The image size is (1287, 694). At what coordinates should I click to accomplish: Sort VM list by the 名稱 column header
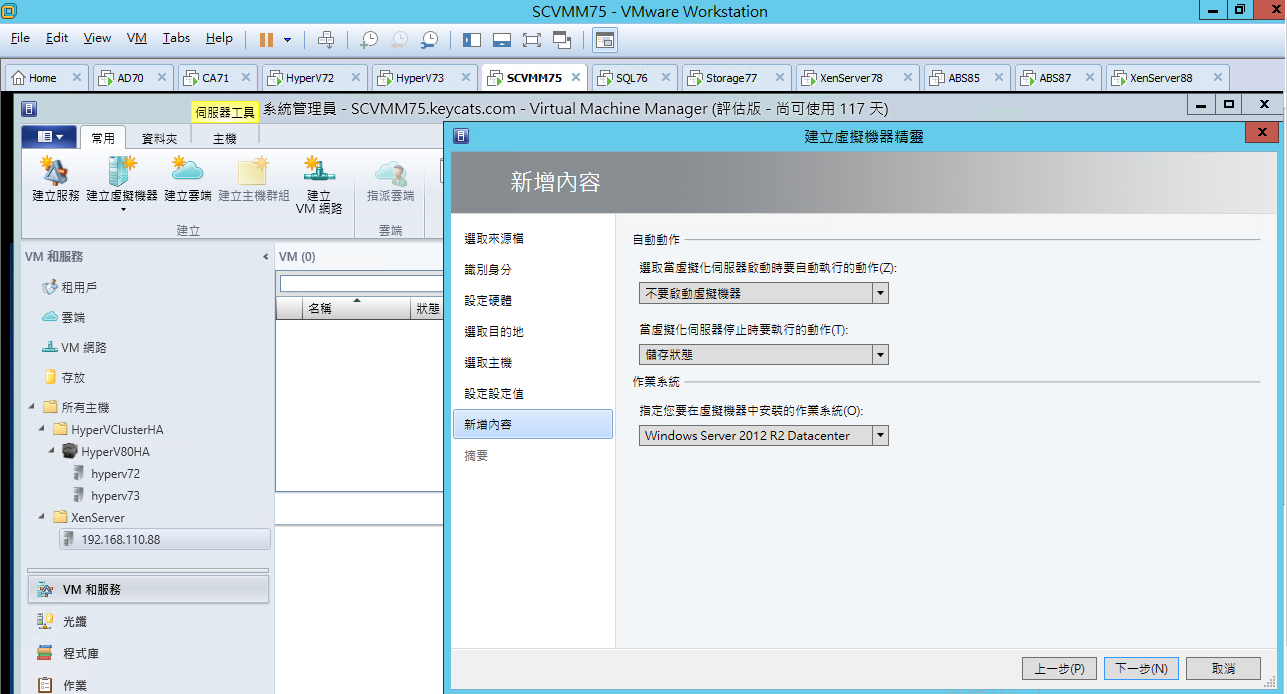(x=356, y=309)
